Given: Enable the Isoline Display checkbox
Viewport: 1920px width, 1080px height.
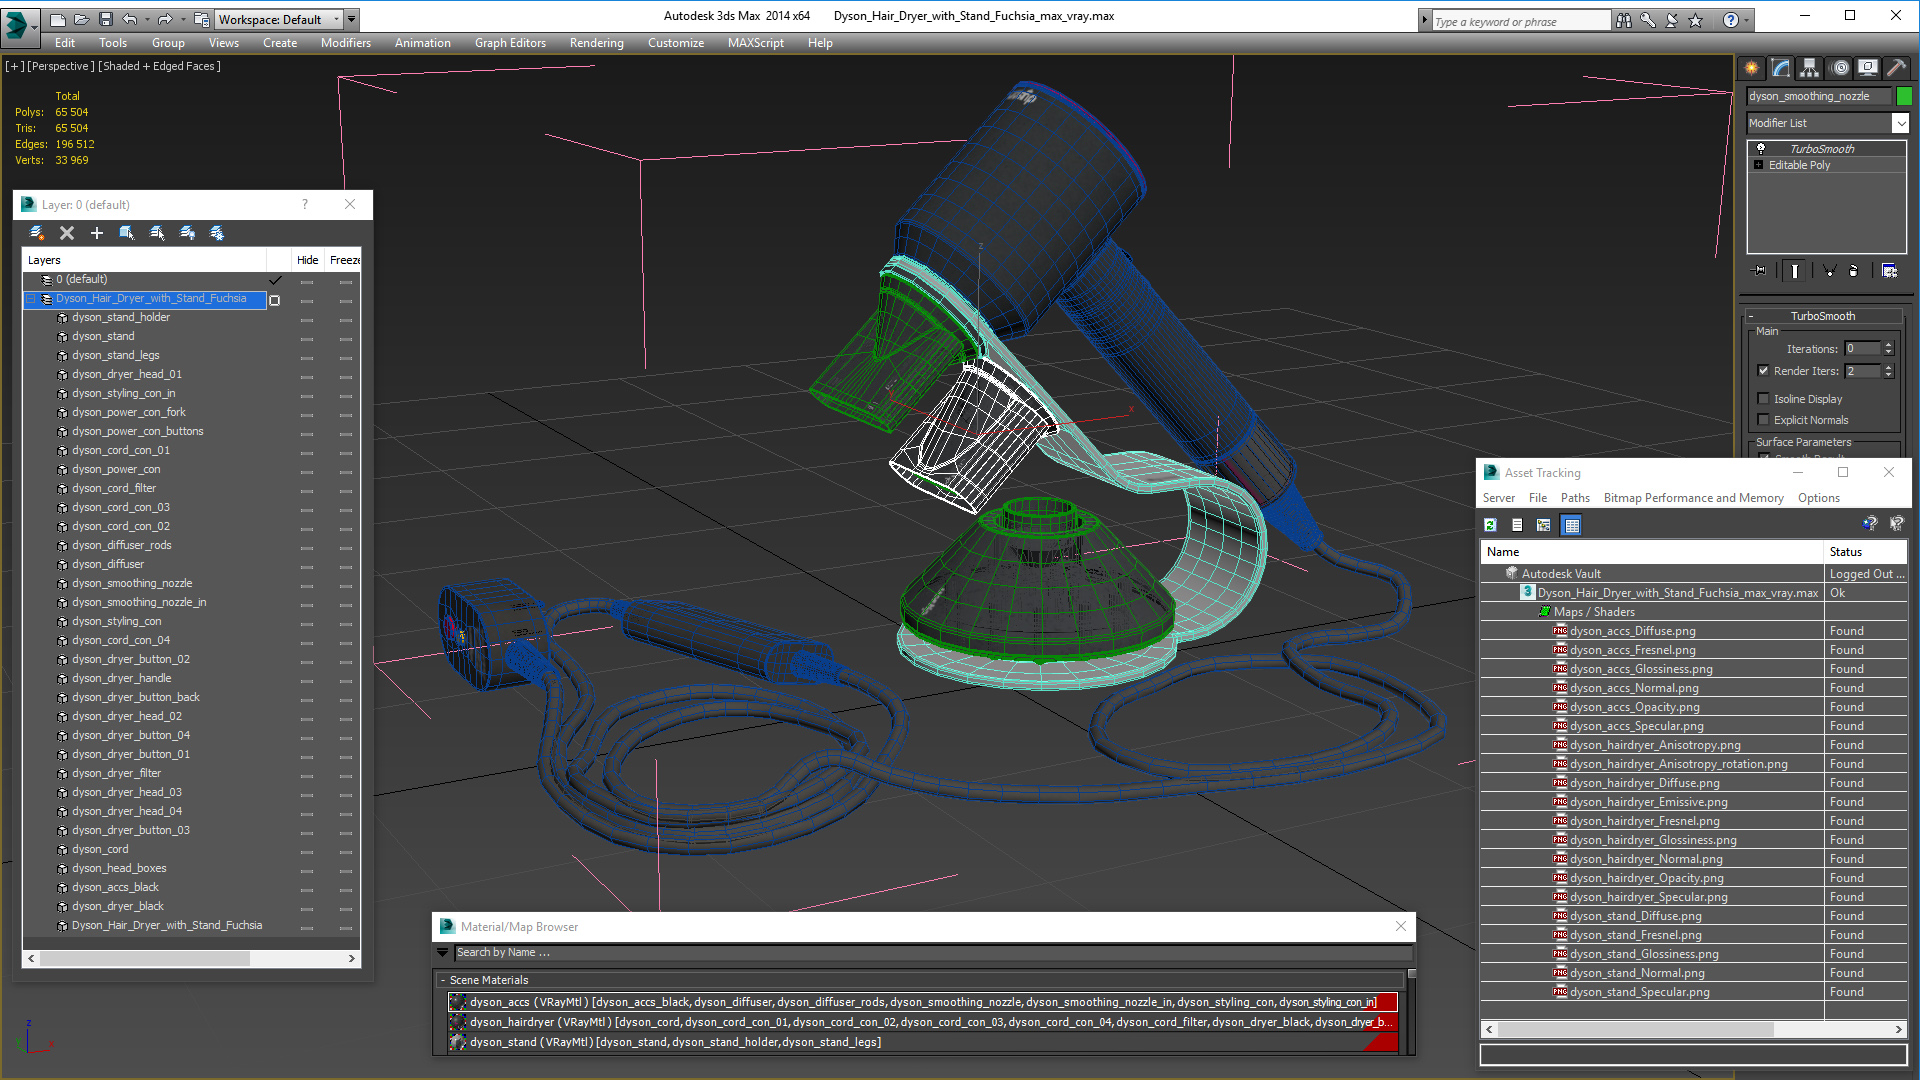Looking at the screenshot, I should coord(1763,399).
